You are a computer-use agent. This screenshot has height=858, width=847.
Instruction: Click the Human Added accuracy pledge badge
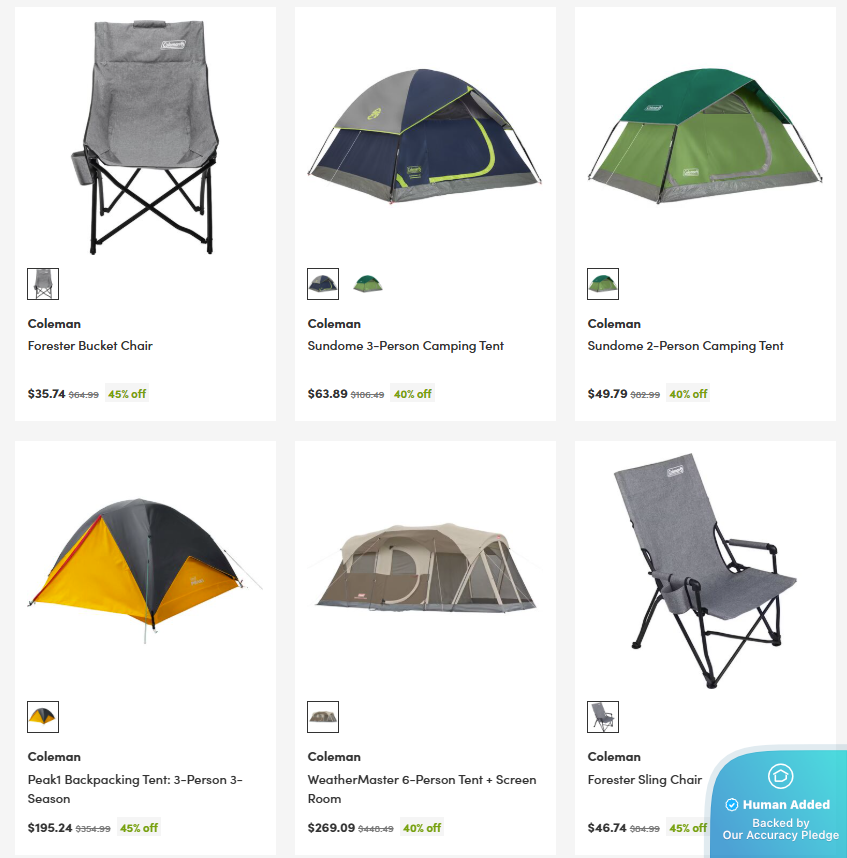point(778,804)
